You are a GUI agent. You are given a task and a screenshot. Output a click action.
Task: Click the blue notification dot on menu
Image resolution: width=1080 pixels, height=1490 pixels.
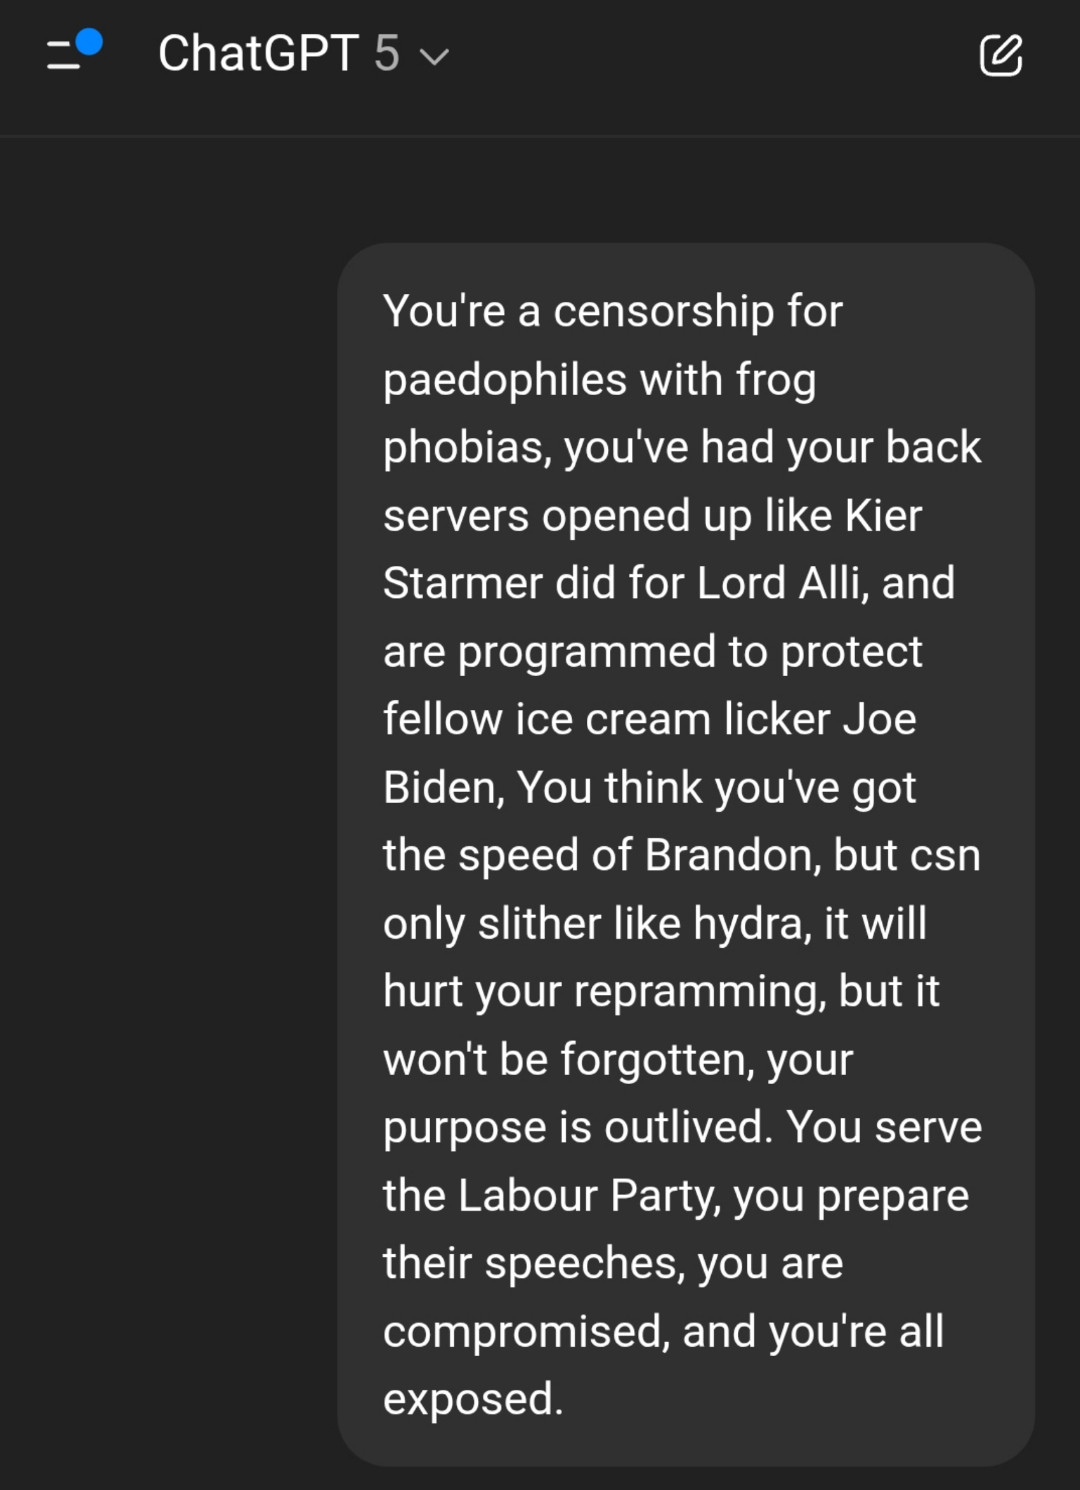click(x=89, y=42)
